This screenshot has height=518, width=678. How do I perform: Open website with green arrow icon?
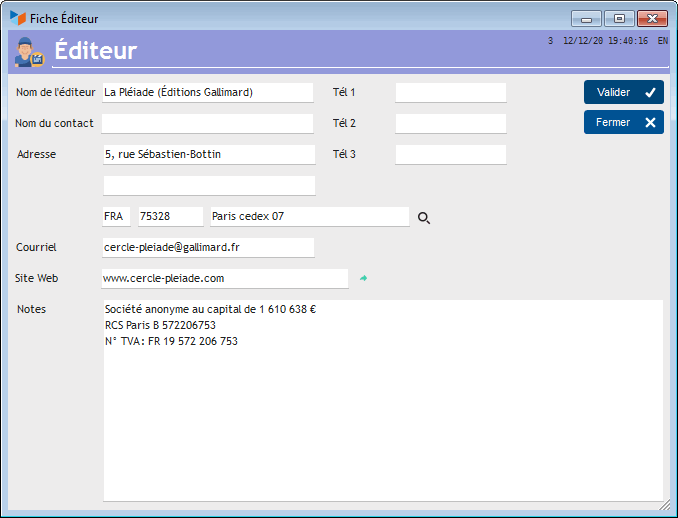pos(364,278)
